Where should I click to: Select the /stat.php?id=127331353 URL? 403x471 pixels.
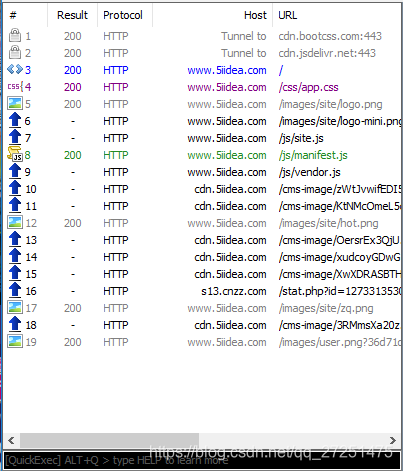[340, 291]
